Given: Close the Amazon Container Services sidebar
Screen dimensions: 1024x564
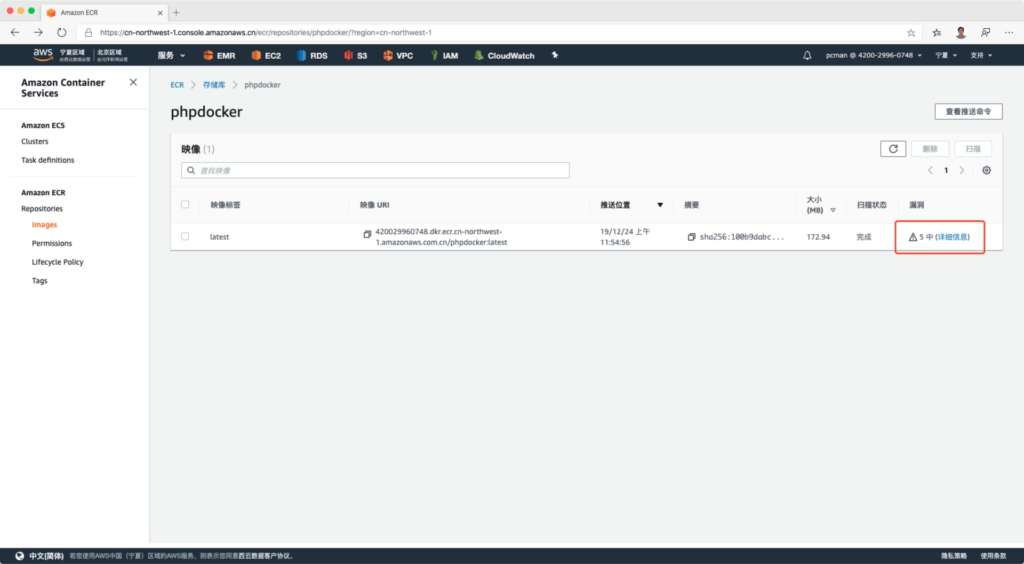Looking at the screenshot, I should [x=133, y=83].
